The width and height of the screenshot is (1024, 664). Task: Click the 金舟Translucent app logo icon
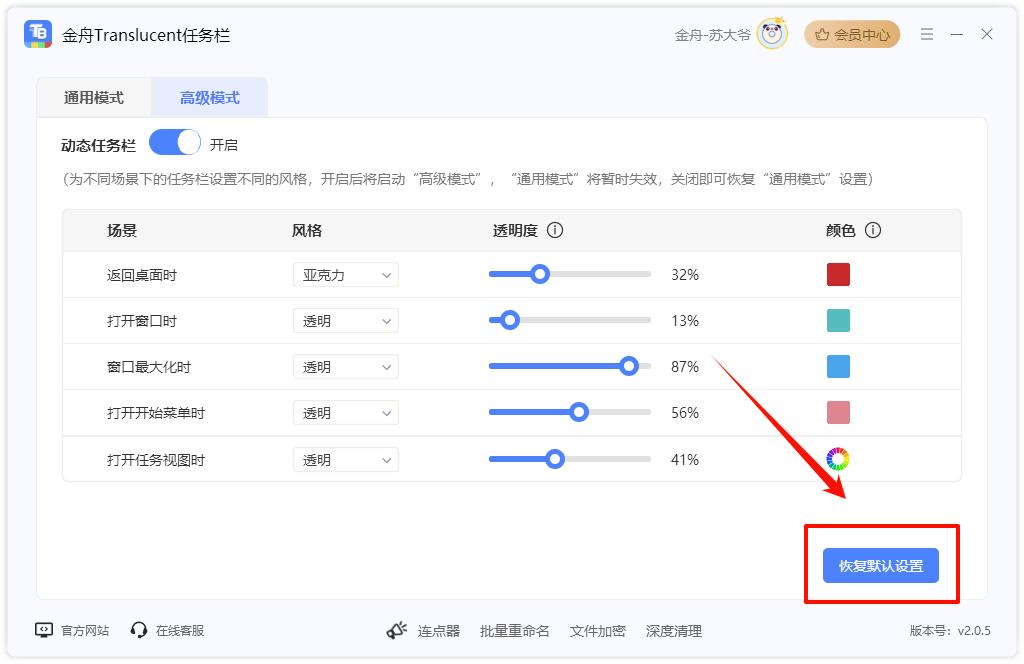point(38,34)
